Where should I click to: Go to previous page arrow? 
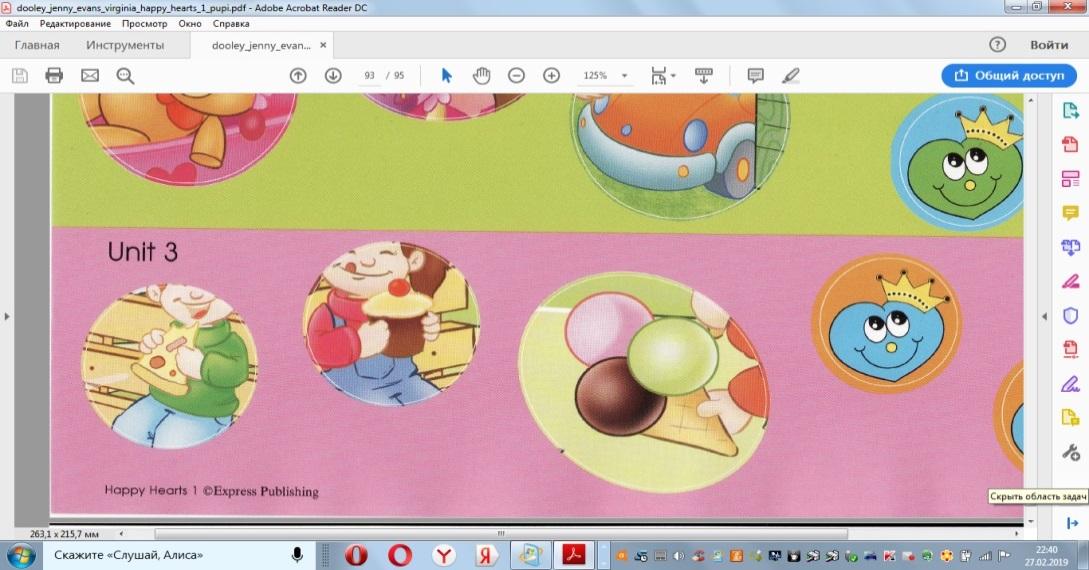(298, 75)
